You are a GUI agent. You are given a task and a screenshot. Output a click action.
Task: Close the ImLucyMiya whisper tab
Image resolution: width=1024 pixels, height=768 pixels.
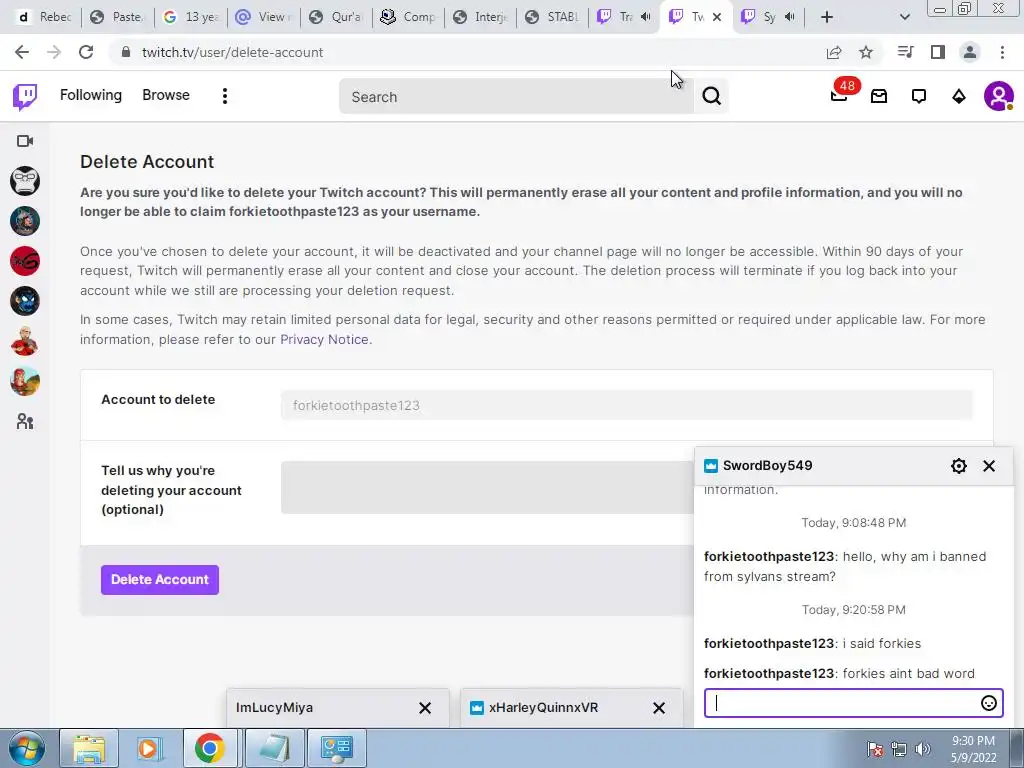(425, 708)
